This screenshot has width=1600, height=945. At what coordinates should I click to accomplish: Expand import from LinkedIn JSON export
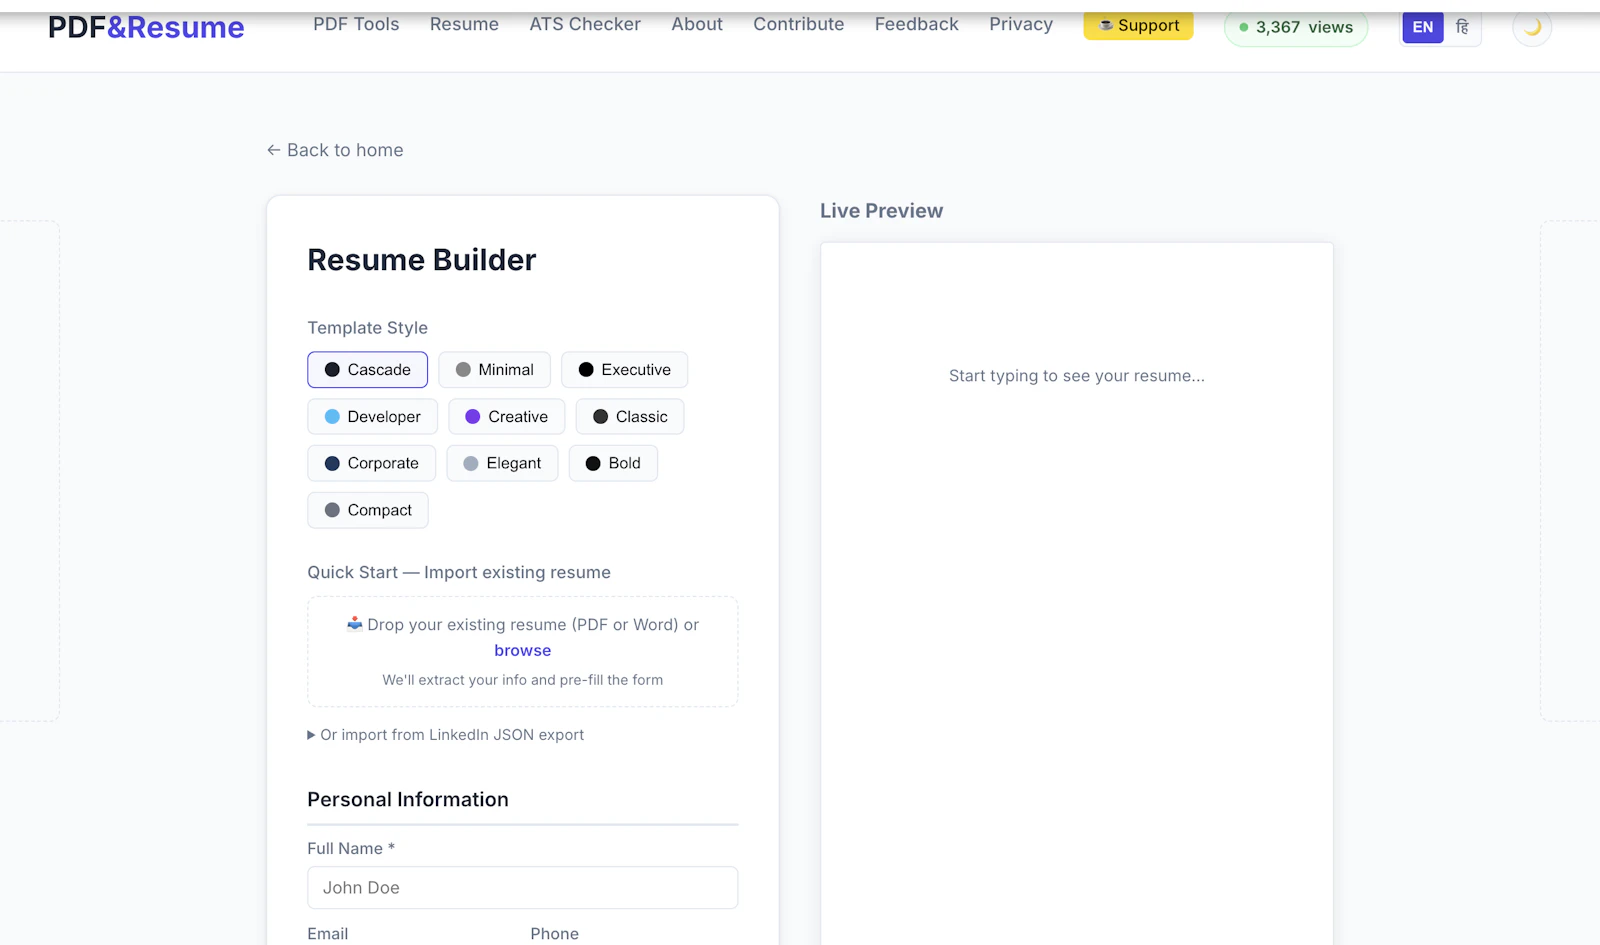pyautogui.click(x=445, y=735)
